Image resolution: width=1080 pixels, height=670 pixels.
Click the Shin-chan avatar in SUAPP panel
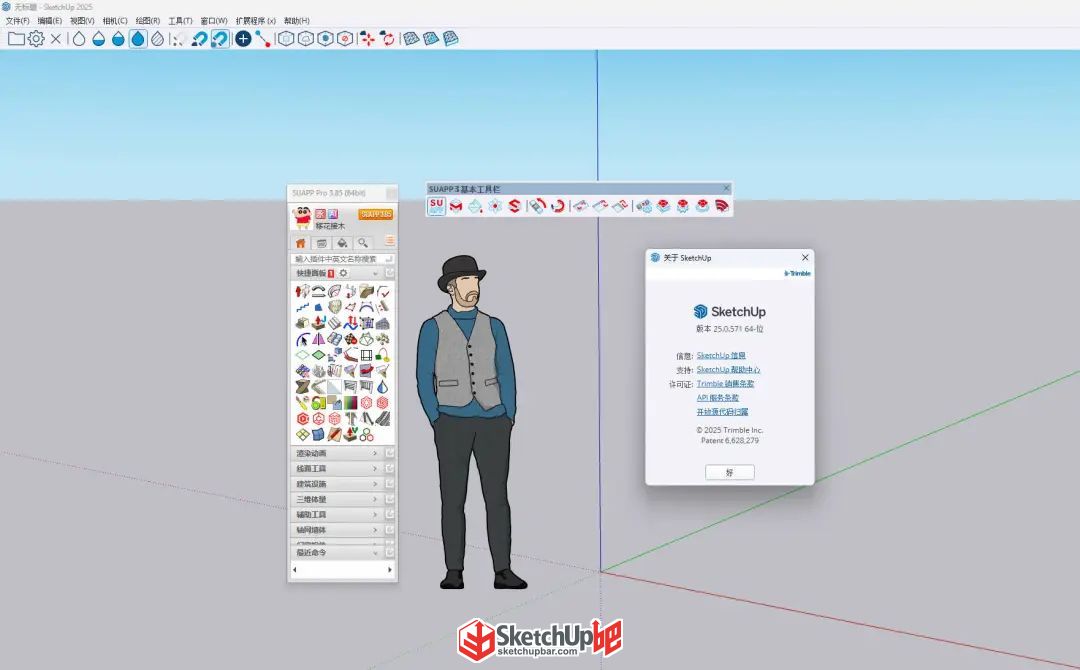pyautogui.click(x=302, y=218)
